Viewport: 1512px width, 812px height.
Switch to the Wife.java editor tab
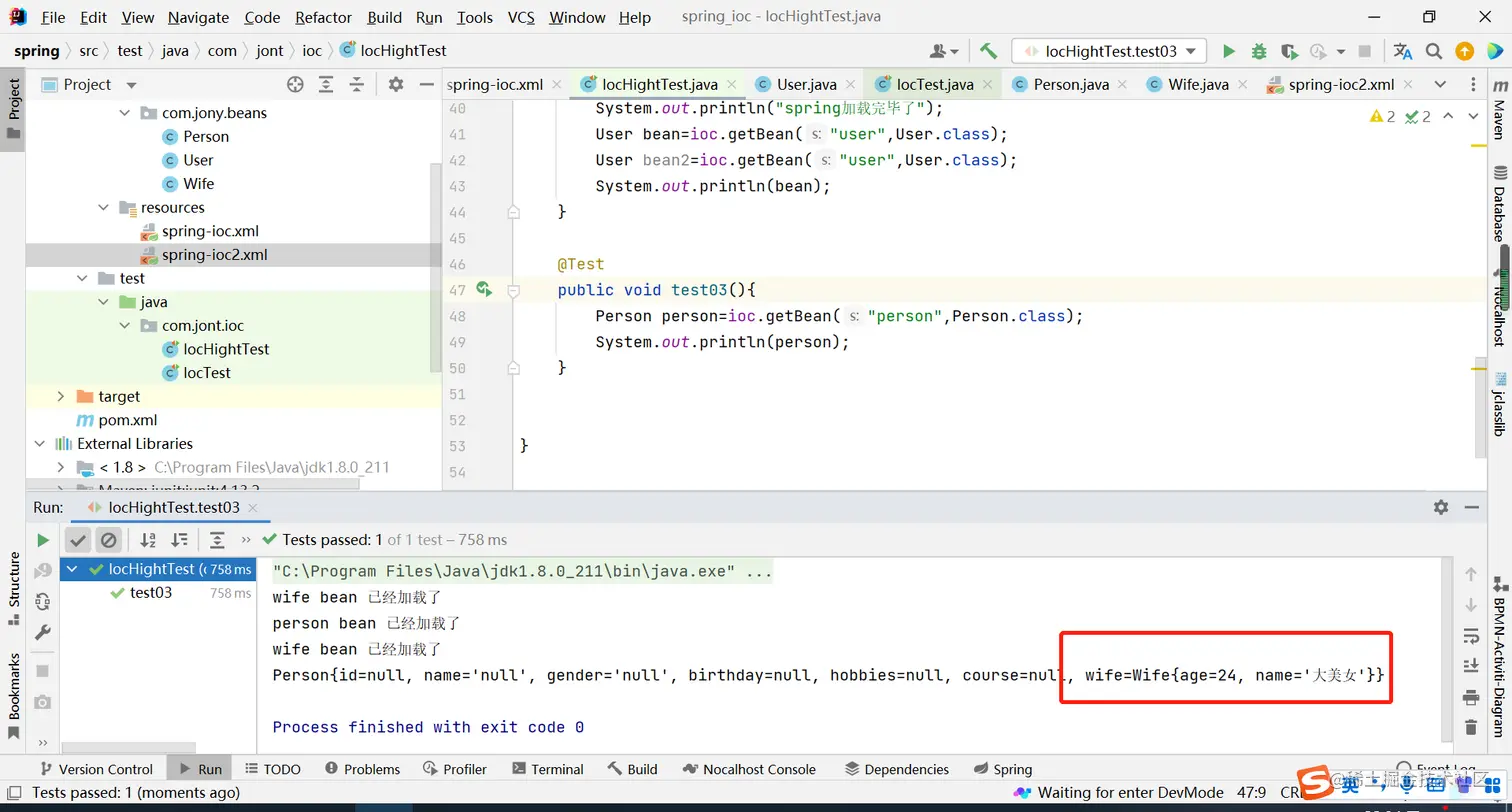(1198, 85)
